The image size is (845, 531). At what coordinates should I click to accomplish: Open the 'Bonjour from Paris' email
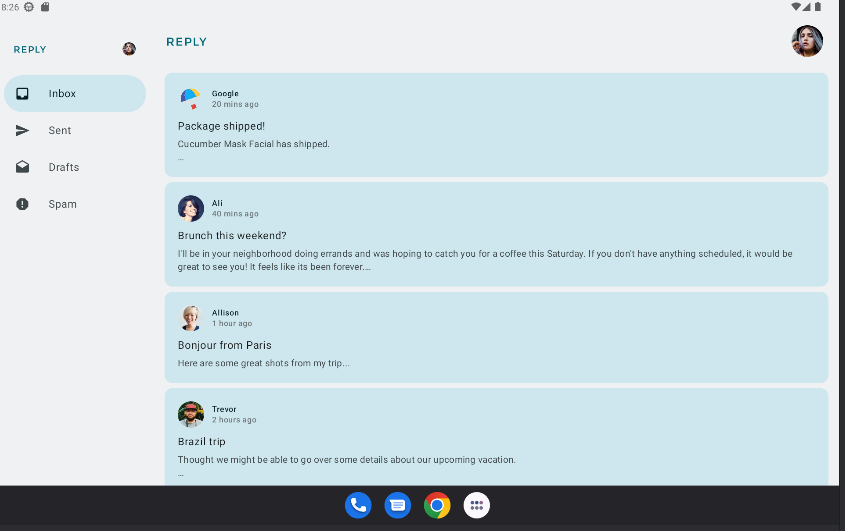(496, 337)
